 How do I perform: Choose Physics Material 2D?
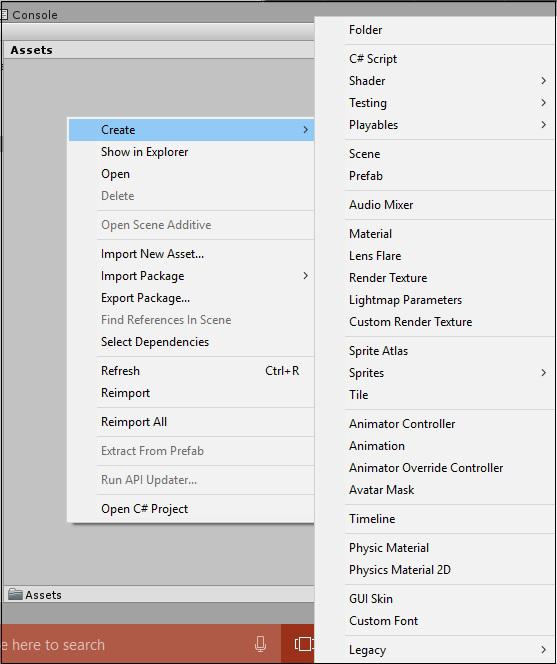435,570
